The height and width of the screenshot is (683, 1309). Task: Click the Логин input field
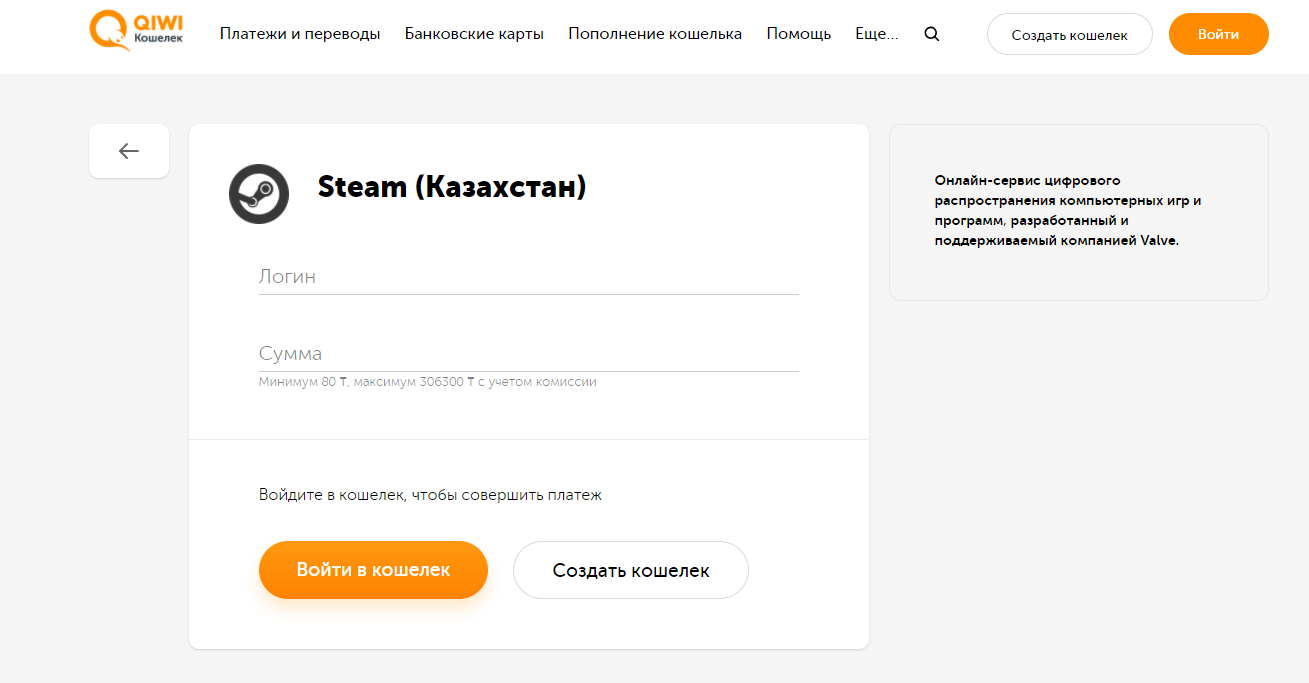pyautogui.click(x=528, y=277)
